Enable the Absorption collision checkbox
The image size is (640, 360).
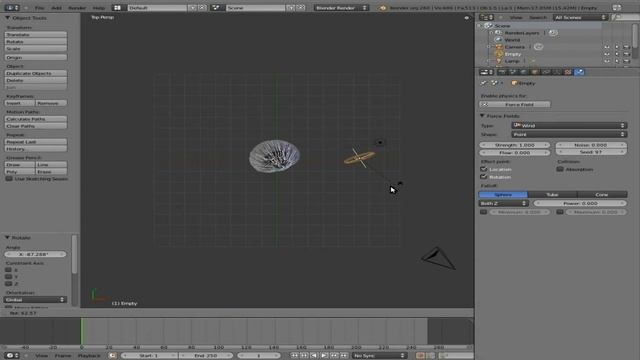[x=560, y=169]
